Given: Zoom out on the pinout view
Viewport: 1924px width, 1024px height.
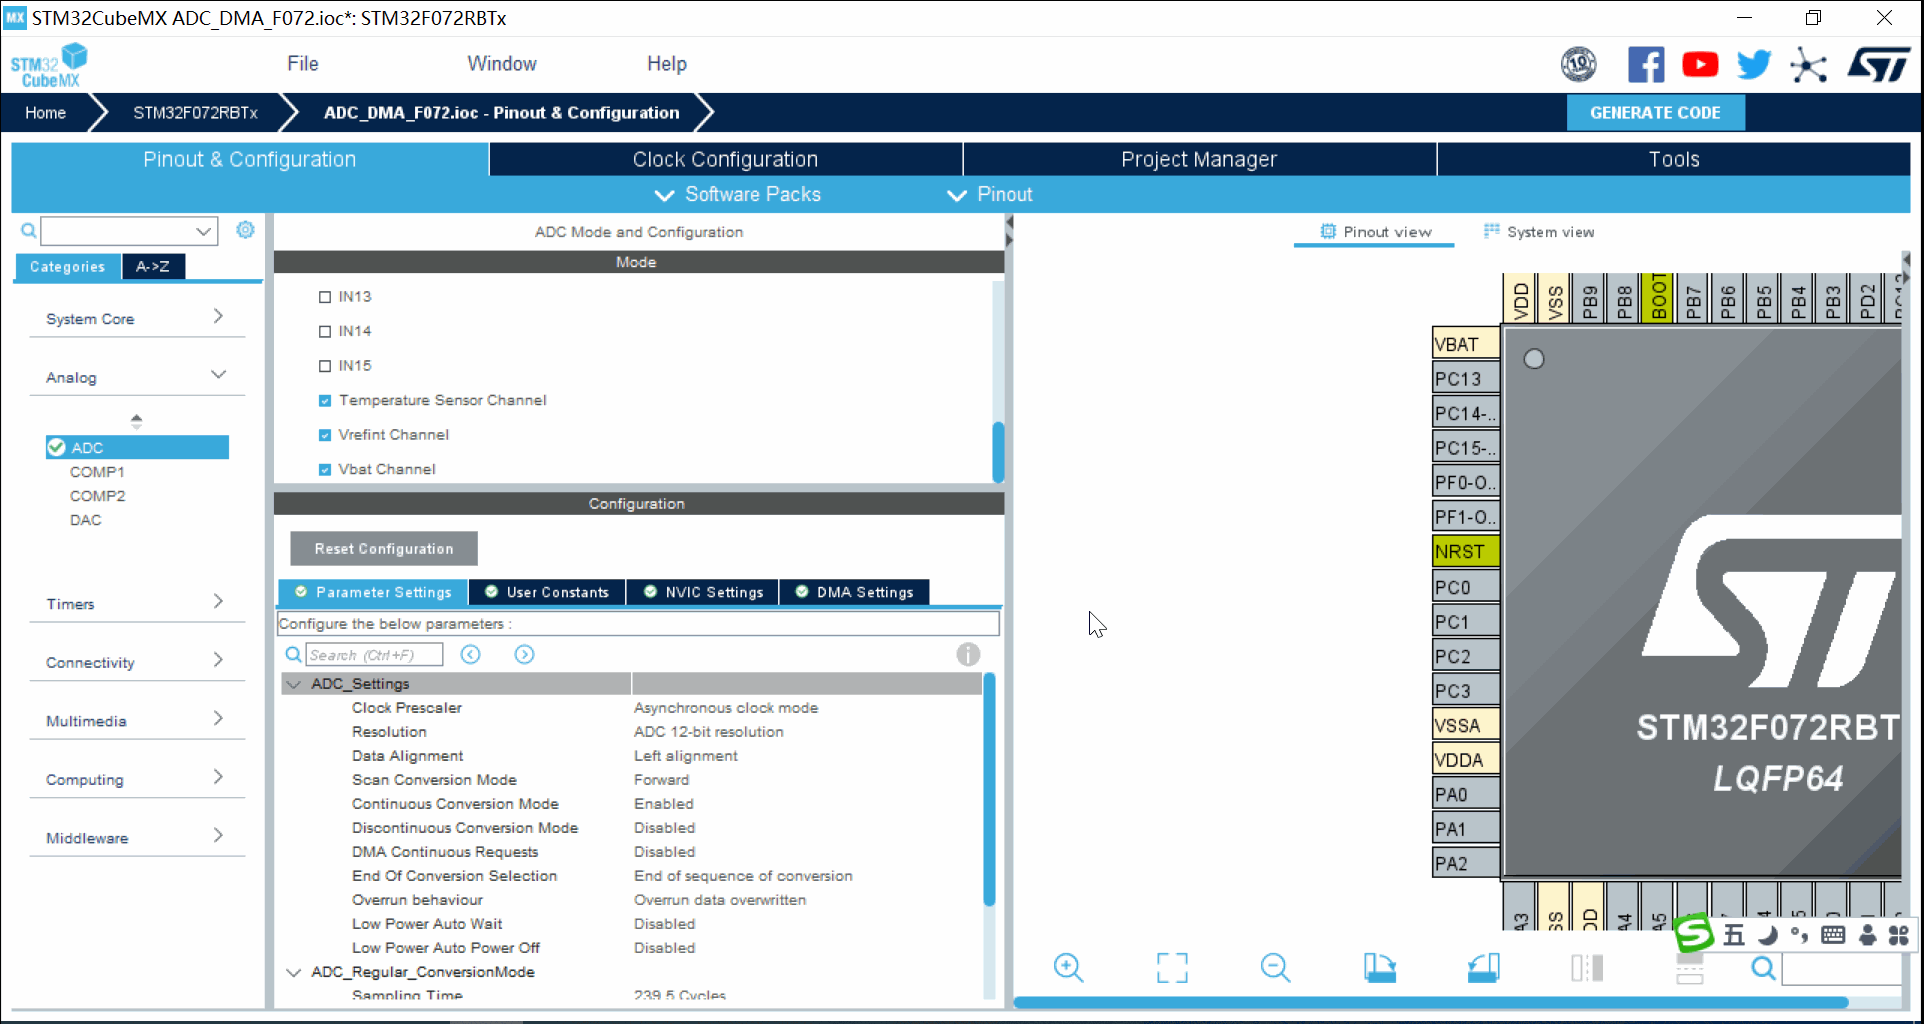Looking at the screenshot, I should click(x=1275, y=967).
